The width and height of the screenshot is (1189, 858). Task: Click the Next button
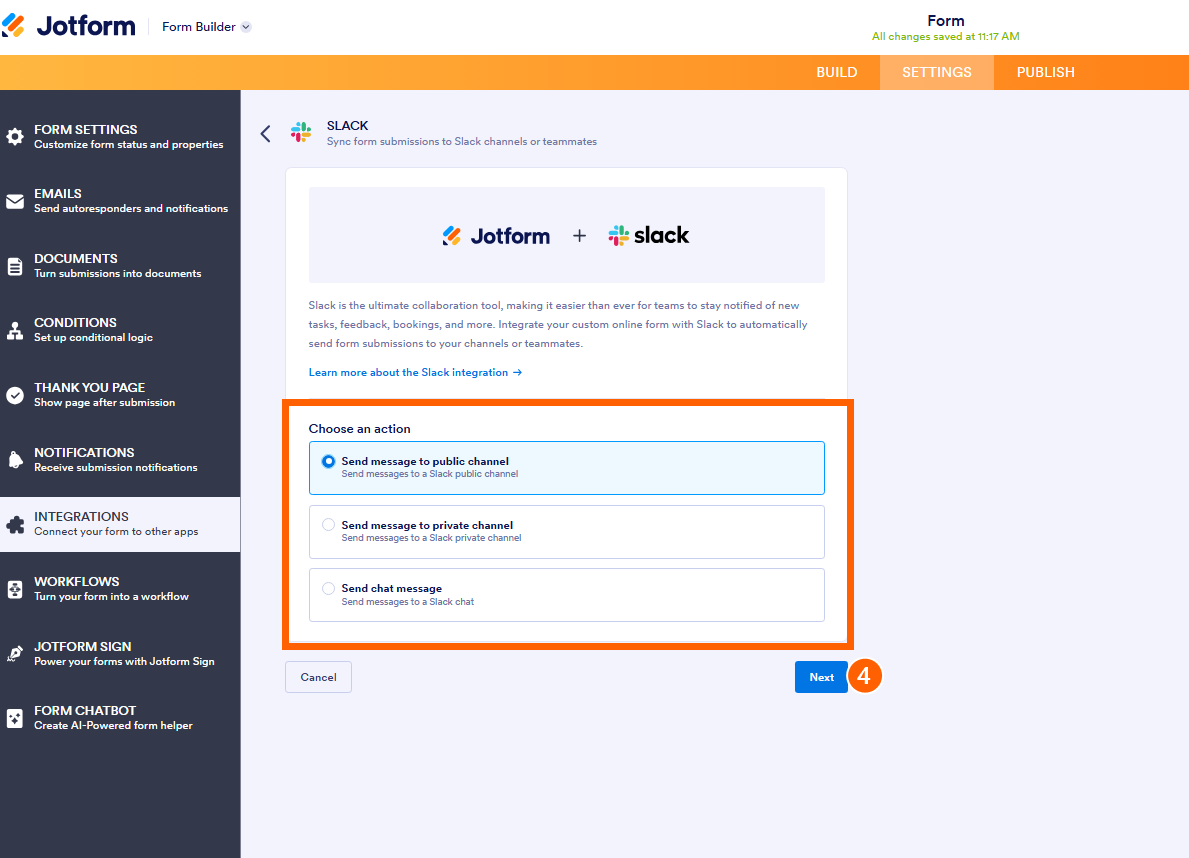click(x=821, y=676)
